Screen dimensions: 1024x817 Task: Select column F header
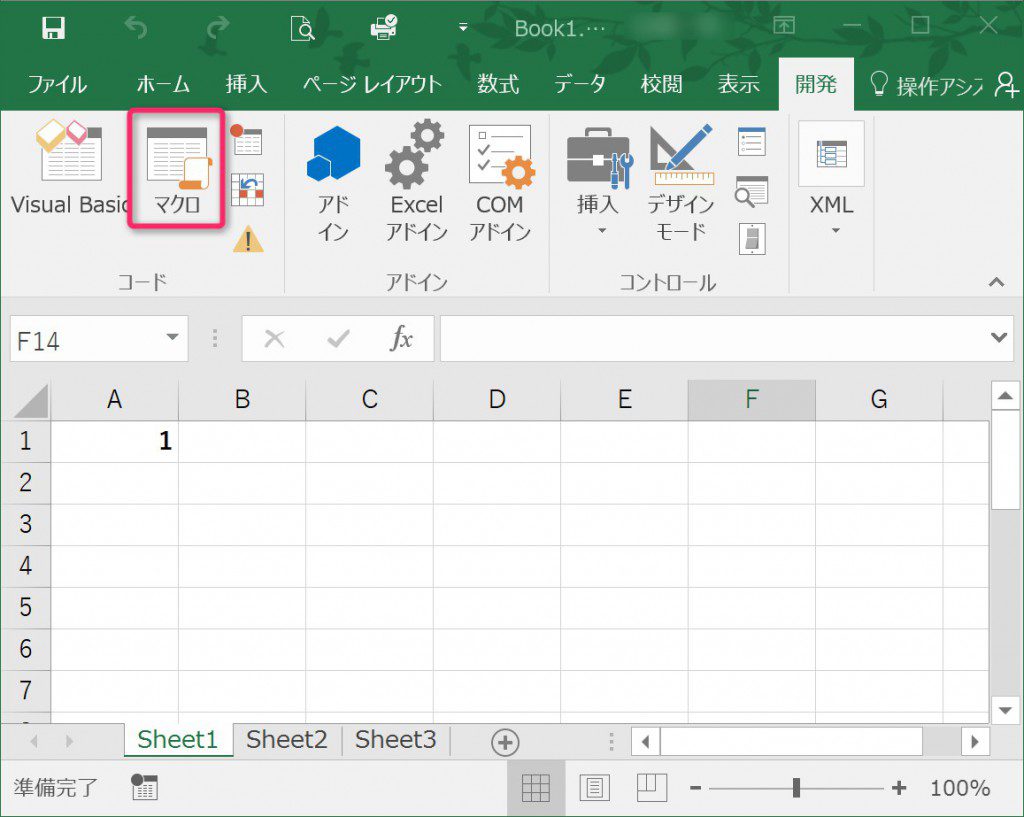(x=752, y=399)
